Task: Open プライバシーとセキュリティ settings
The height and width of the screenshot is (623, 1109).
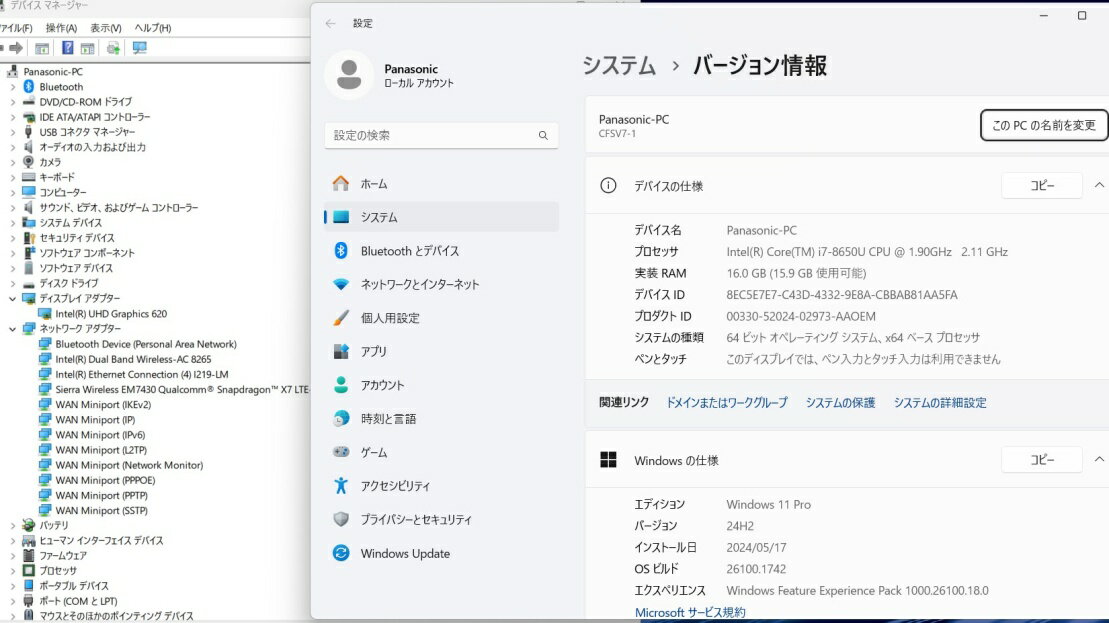Action: 415,520
